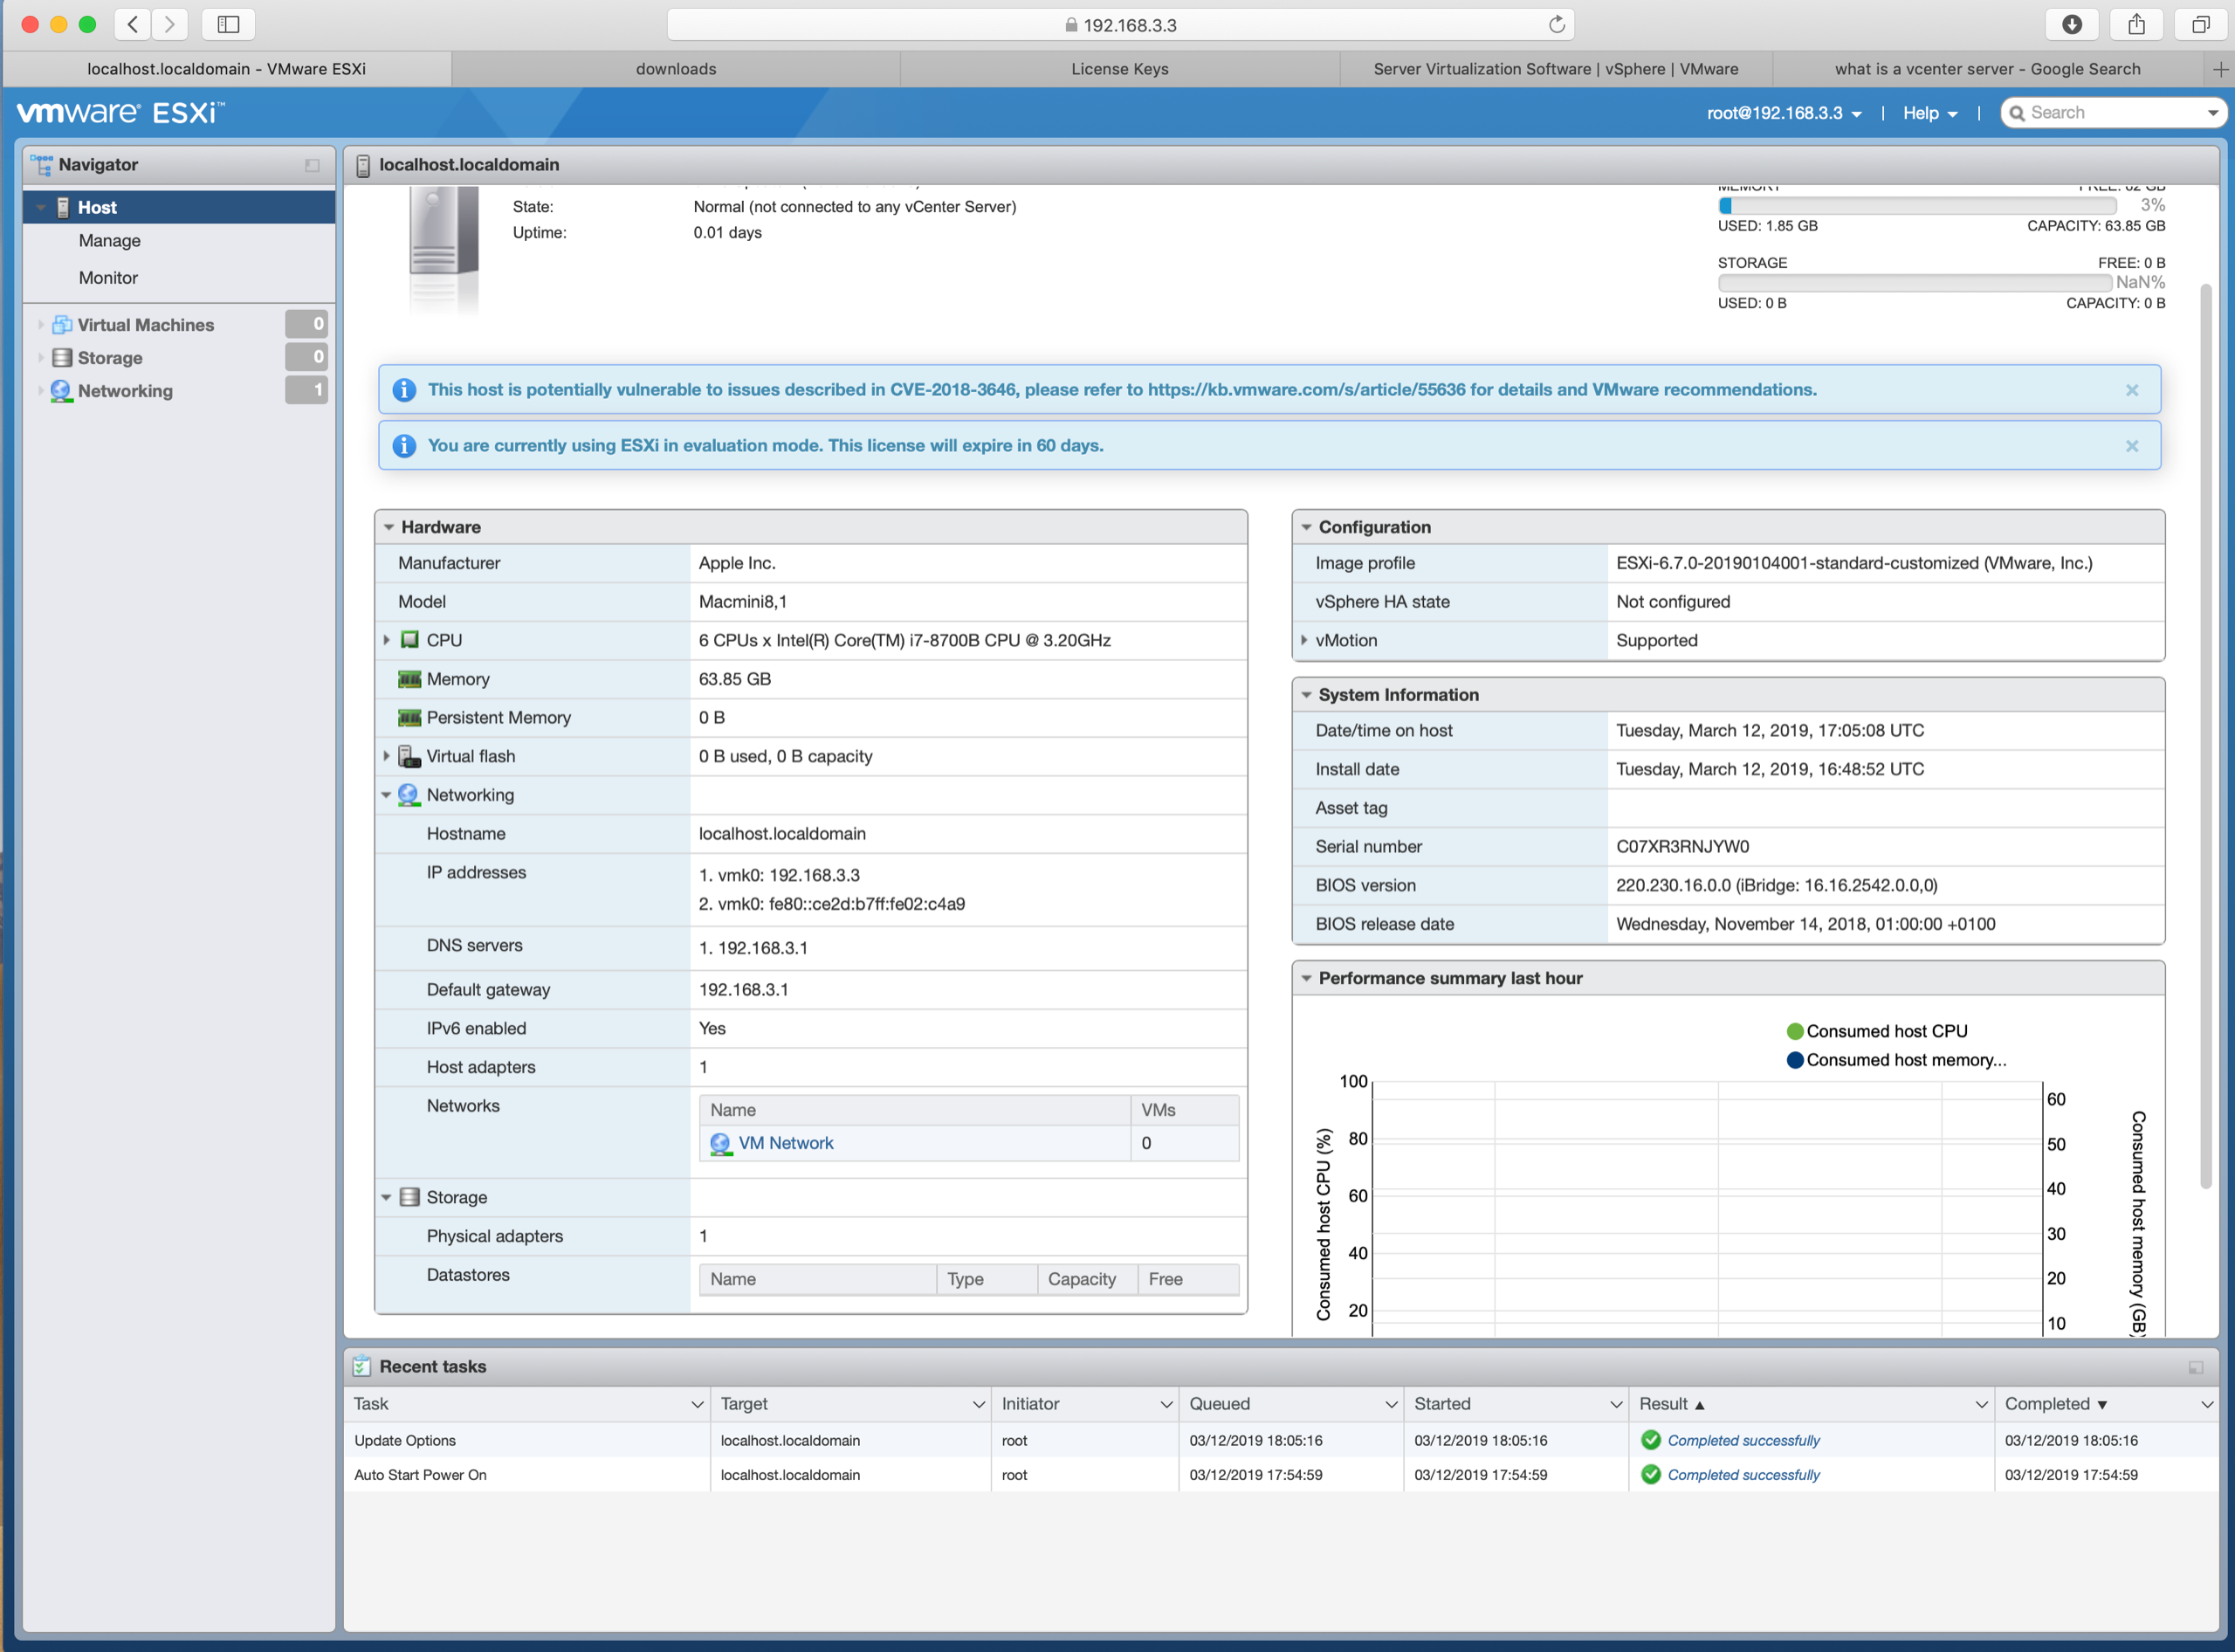Minimize the Navigator panel icon
Image resolution: width=2235 pixels, height=1652 pixels.
pos(312,165)
